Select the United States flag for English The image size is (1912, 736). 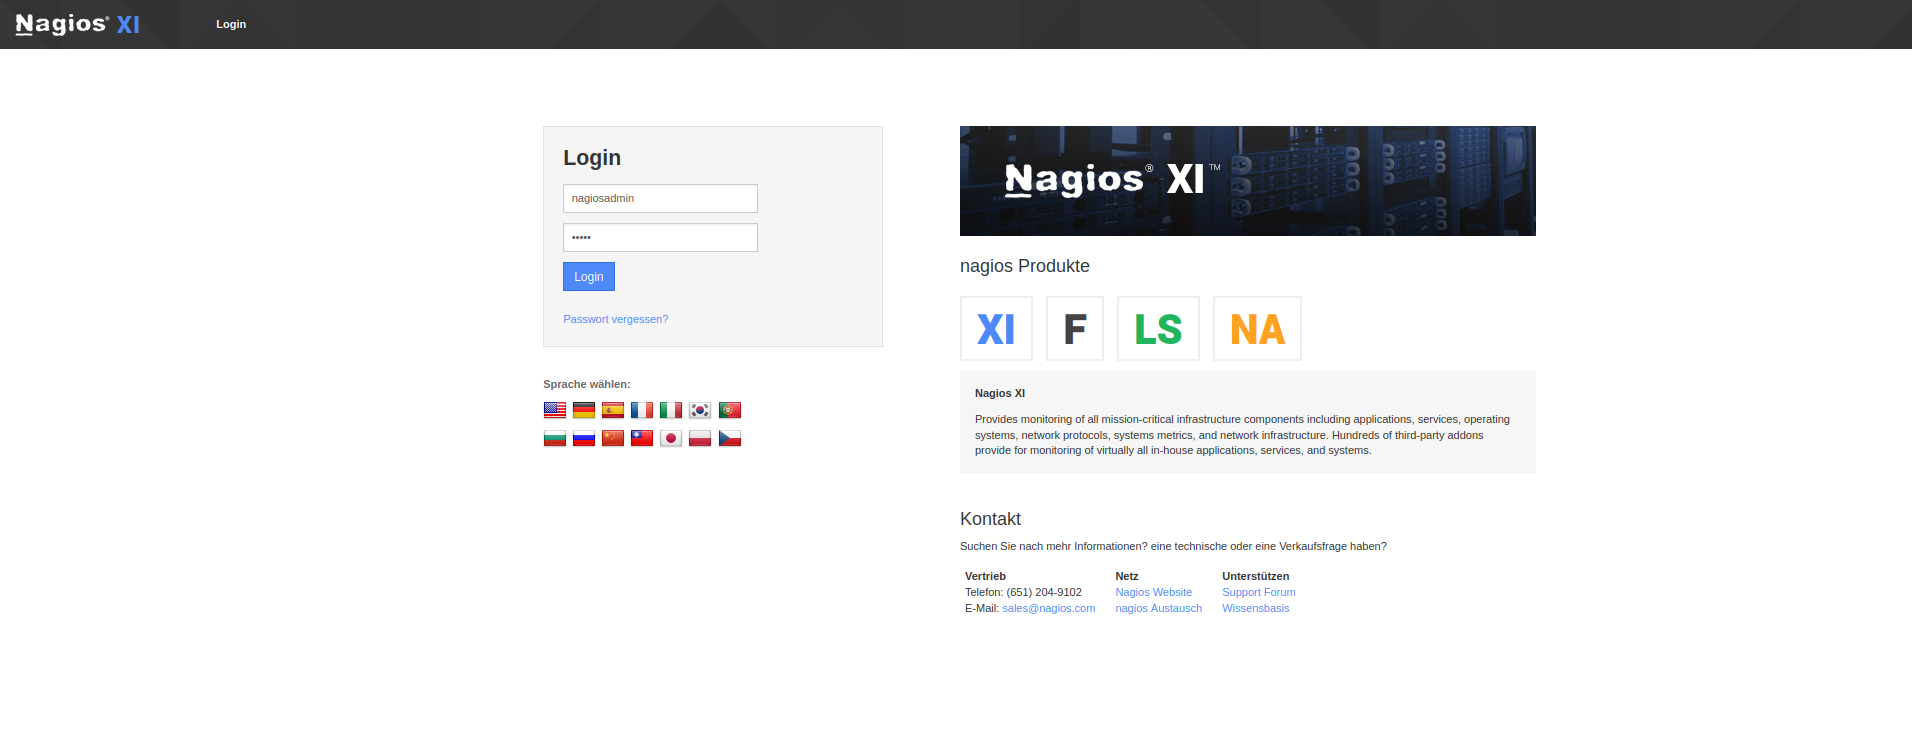pos(555,410)
